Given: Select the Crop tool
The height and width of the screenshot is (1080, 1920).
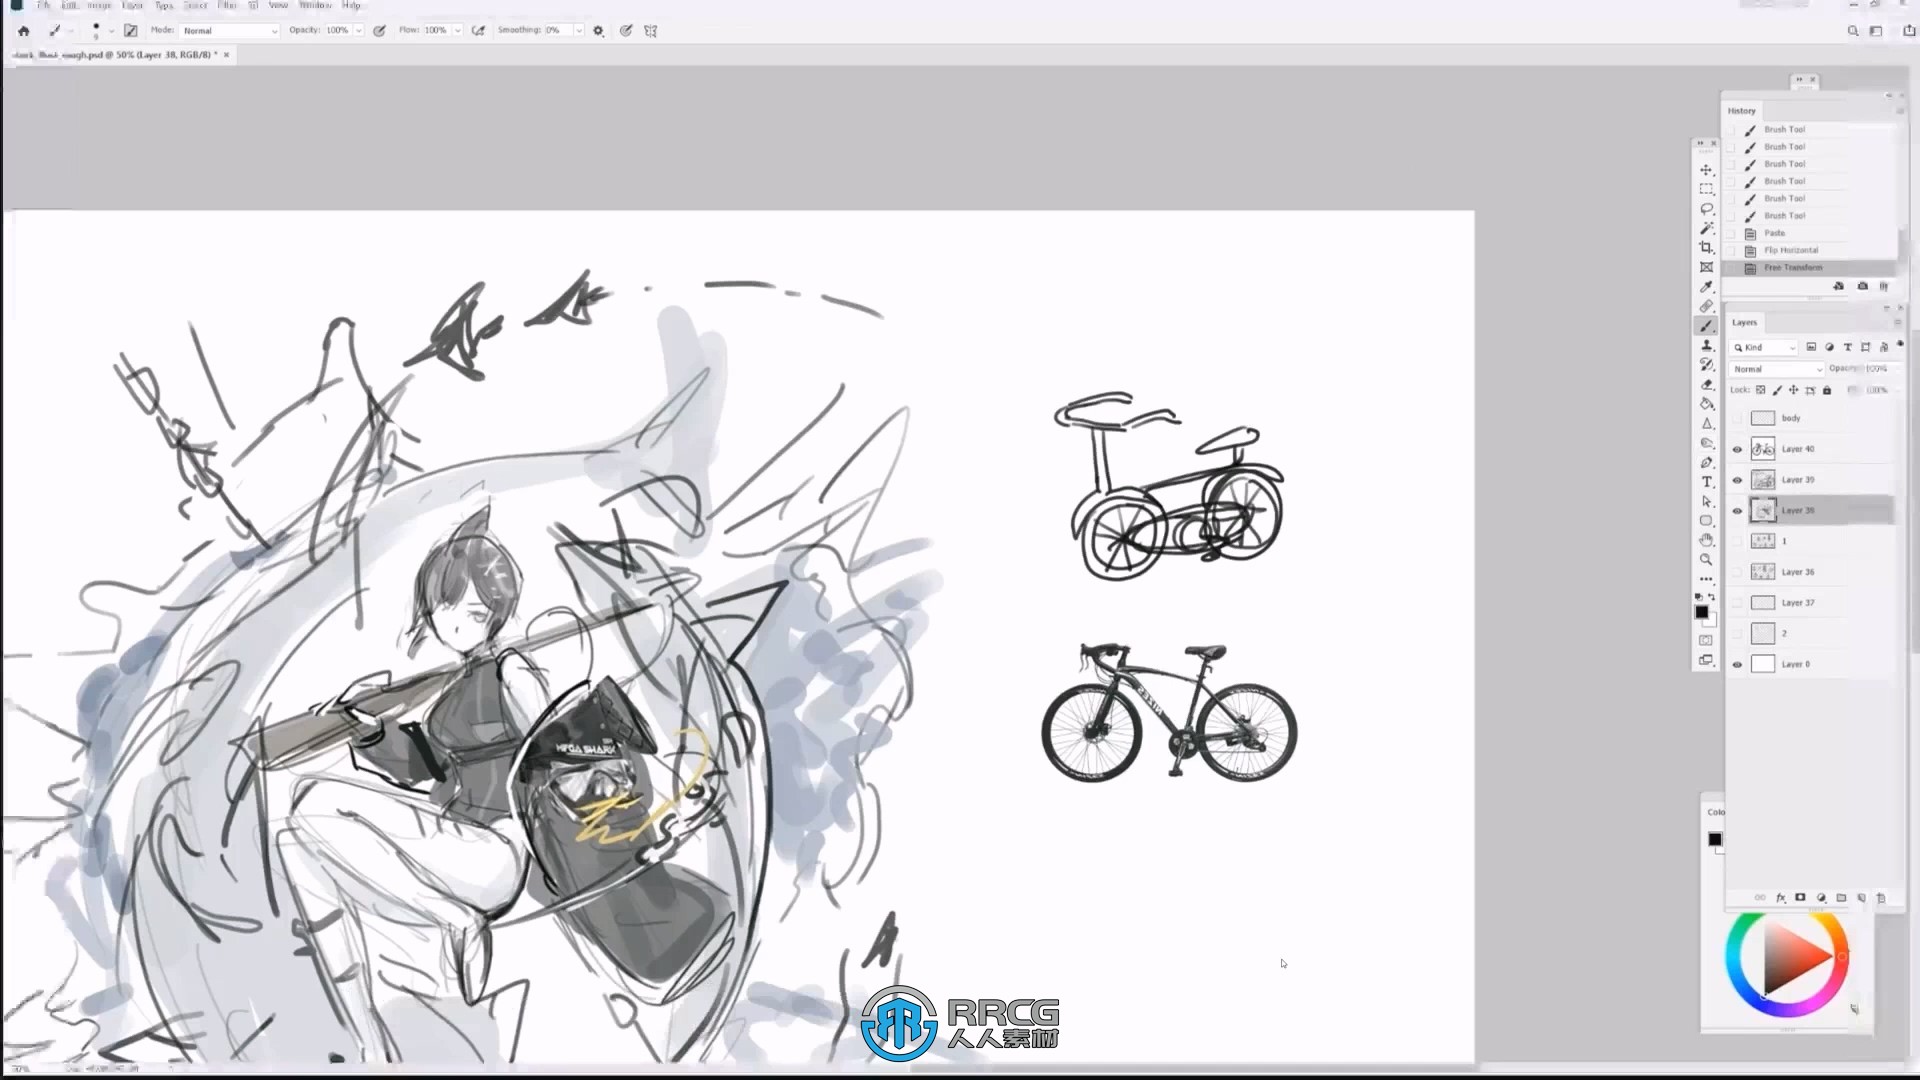Looking at the screenshot, I should point(1706,247).
